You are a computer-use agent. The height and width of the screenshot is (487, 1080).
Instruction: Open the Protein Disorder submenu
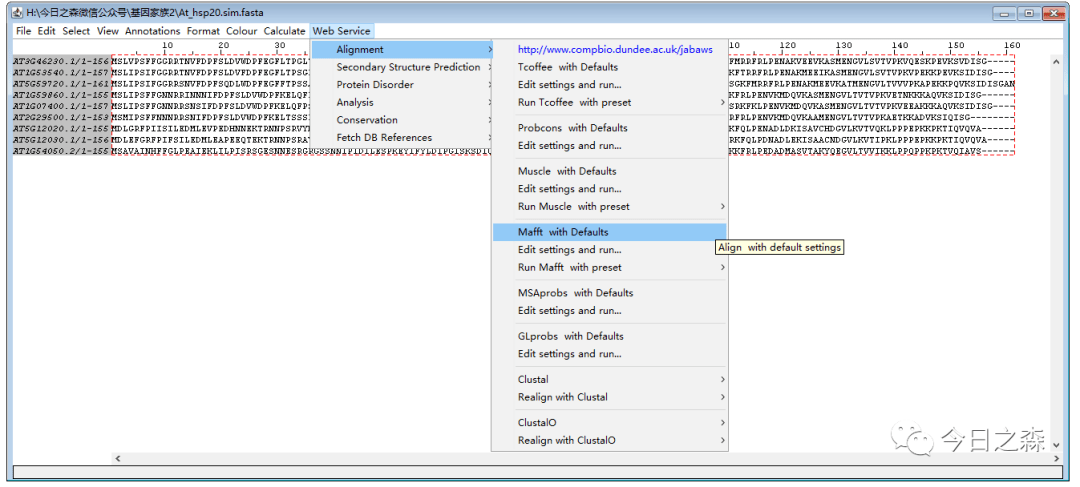(374, 85)
